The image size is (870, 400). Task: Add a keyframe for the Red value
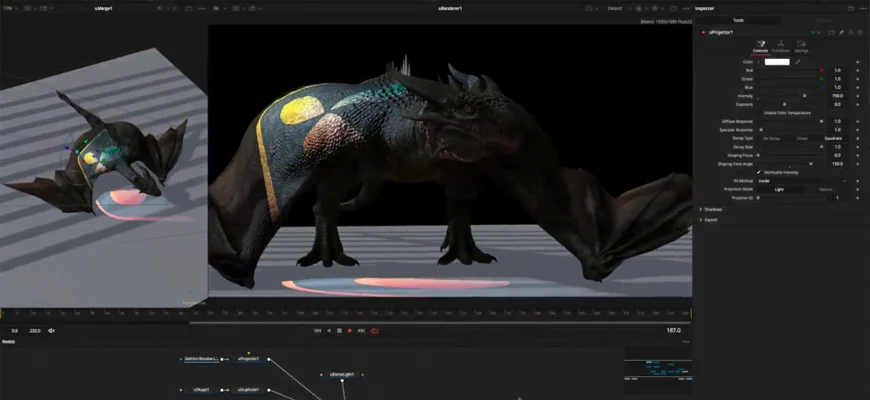[858, 70]
